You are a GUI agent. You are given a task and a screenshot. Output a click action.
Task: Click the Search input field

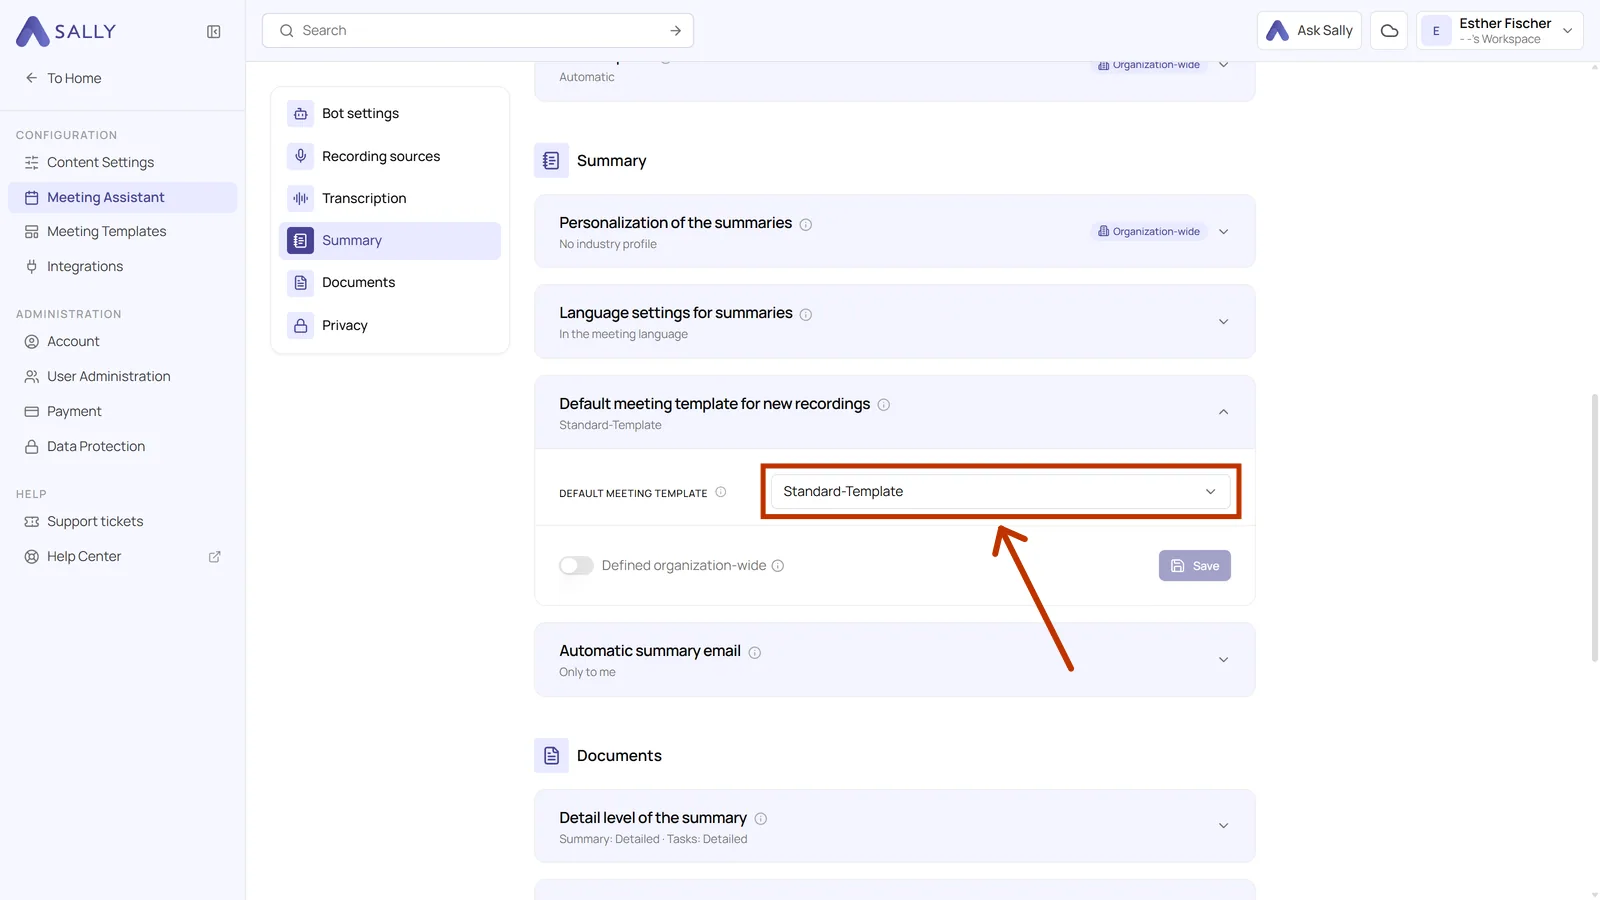pos(478,31)
